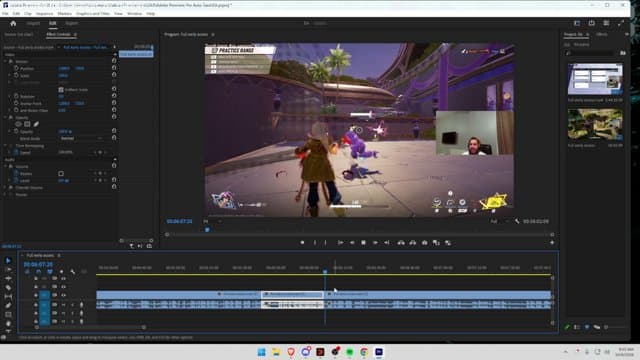Collapse the Time Remapping group
This screenshot has width=640, height=360.
pyautogui.click(x=5, y=145)
